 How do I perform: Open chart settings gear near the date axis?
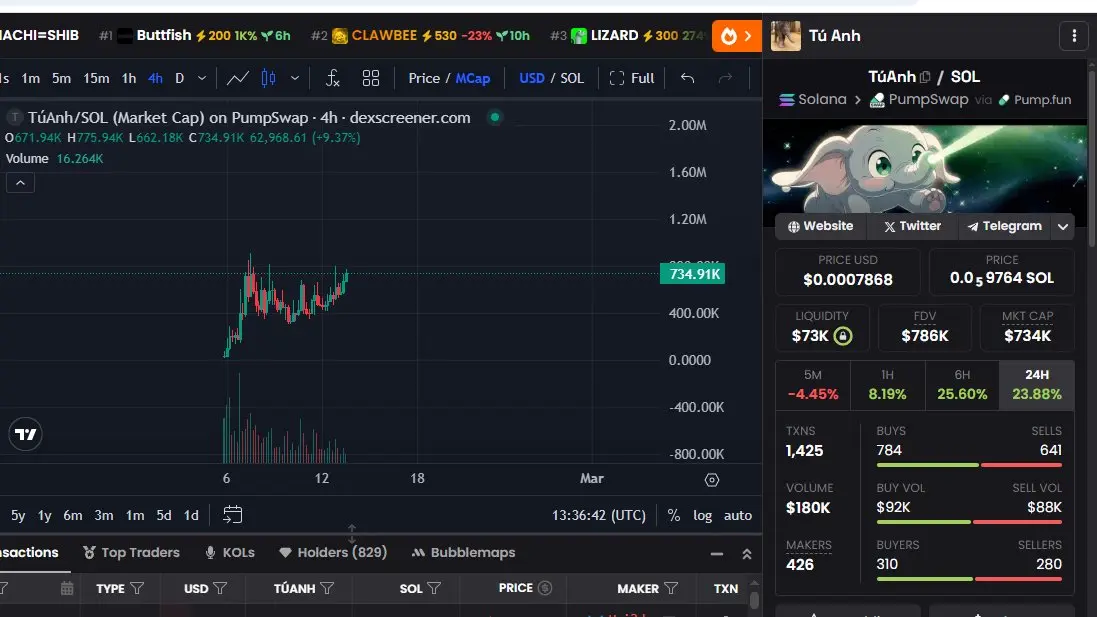pyautogui.click(x=712, y=480)
